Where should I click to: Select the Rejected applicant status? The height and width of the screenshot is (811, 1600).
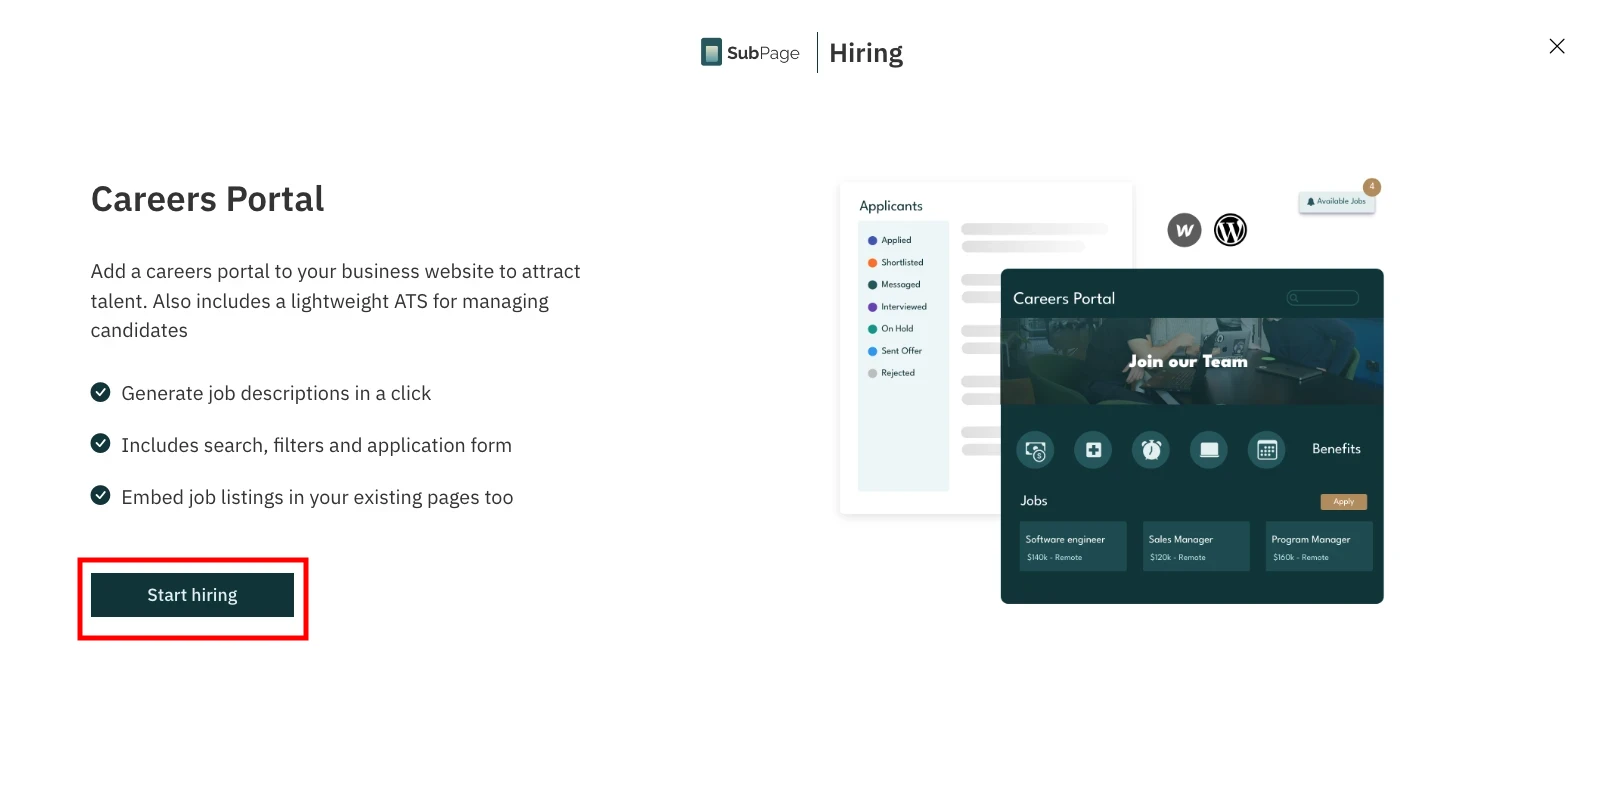(891, 373)
